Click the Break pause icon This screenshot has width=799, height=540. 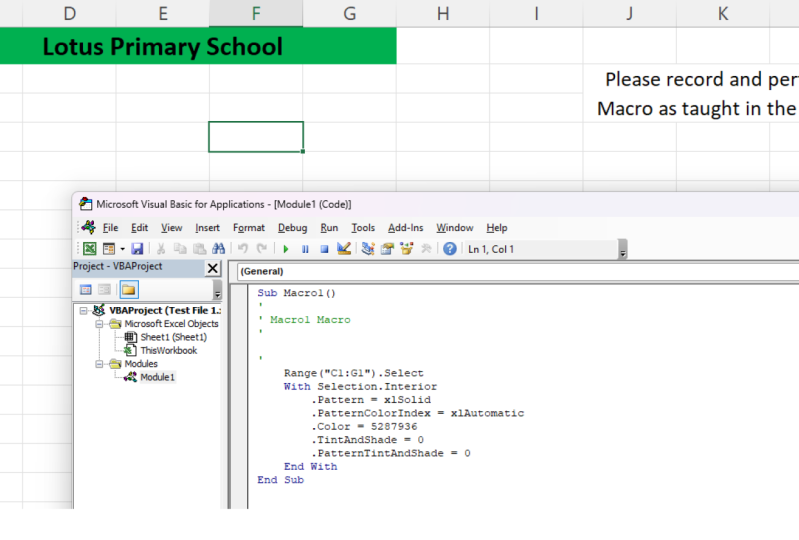pos(305,249)
